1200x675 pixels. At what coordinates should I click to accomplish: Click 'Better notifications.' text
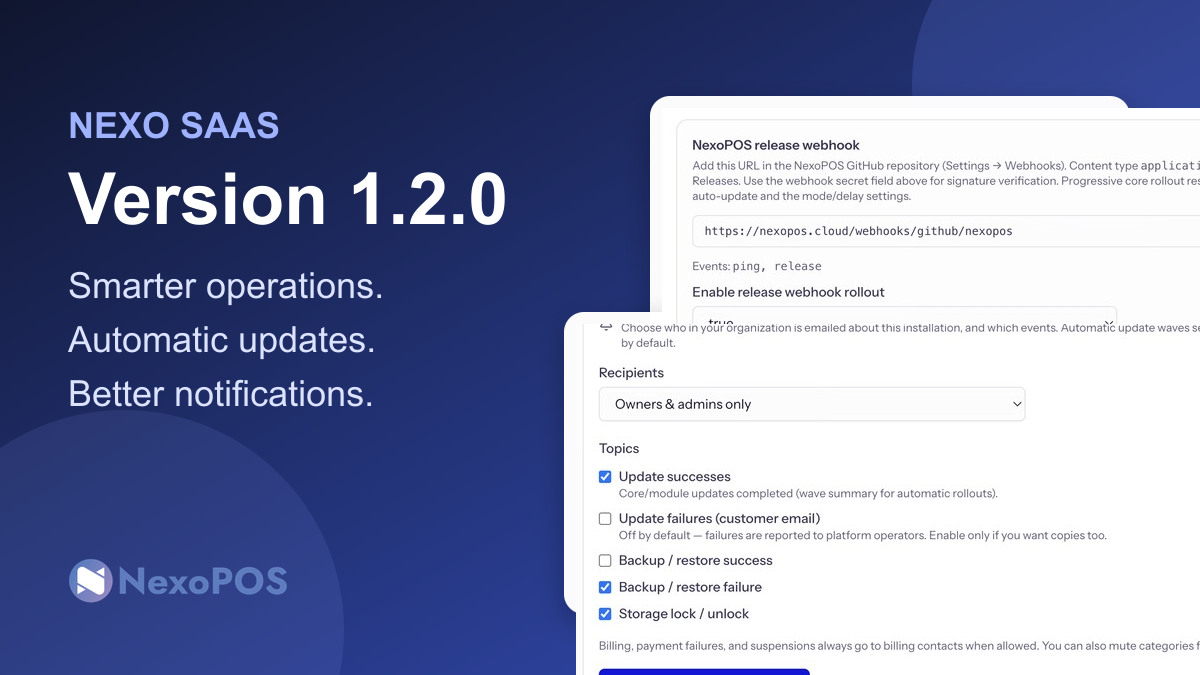[221, 394]
